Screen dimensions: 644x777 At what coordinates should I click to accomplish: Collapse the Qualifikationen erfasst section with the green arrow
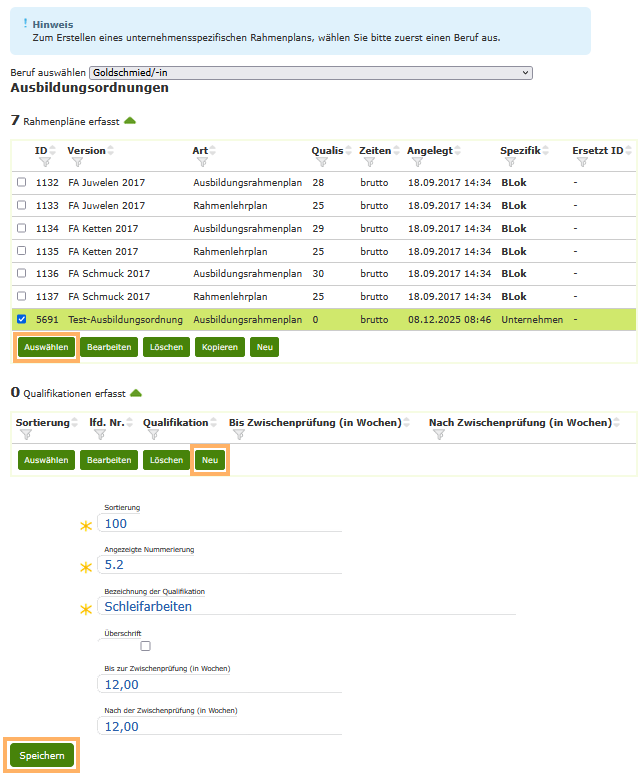(x=136, y=393)
